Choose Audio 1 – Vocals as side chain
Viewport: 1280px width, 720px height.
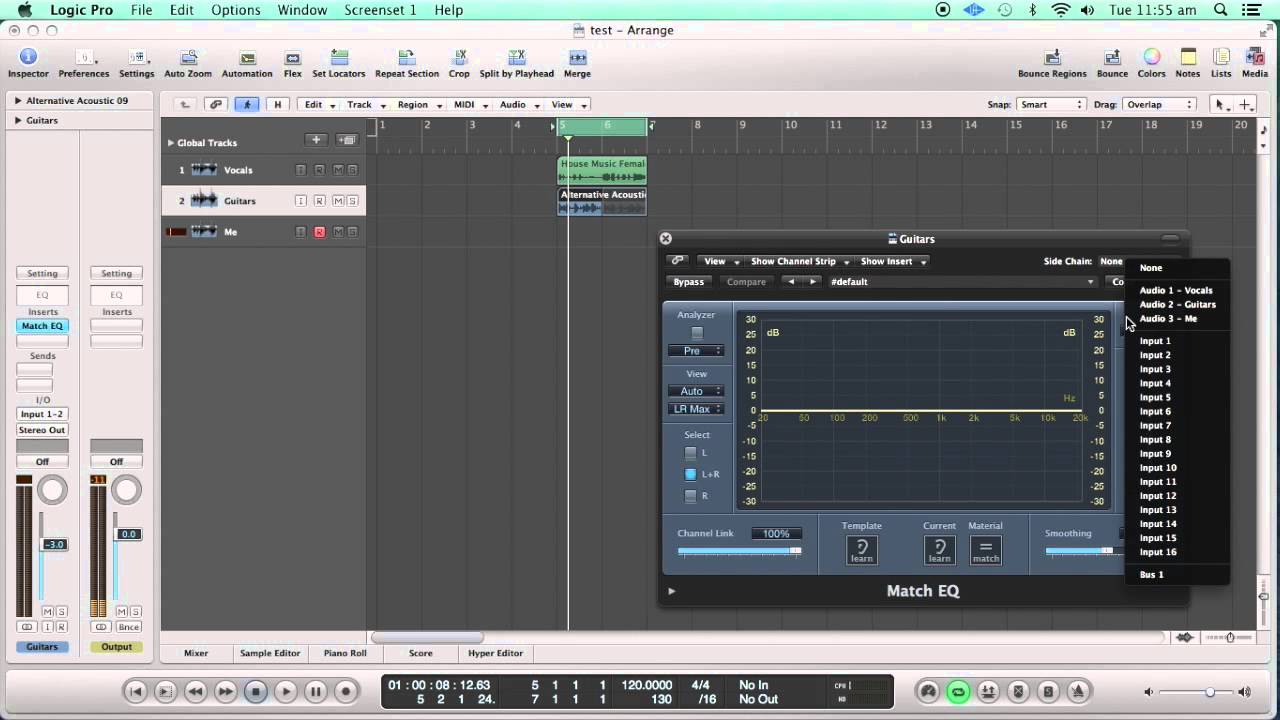coord(1176,290)
